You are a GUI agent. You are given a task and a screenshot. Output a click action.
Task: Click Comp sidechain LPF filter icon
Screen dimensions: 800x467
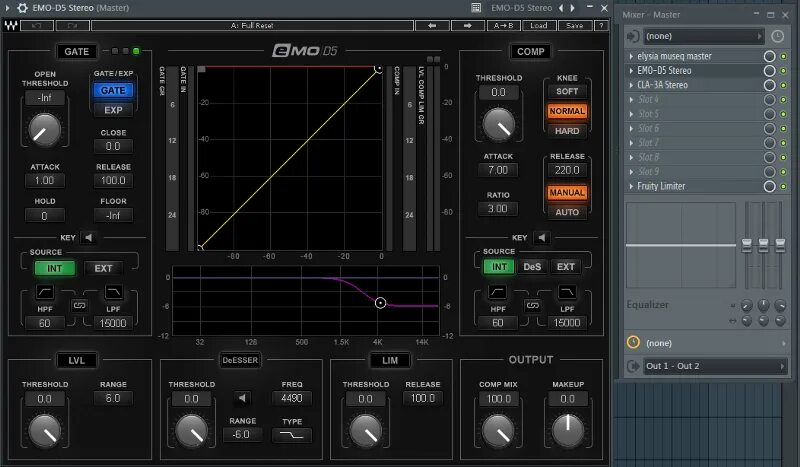(x=567, y=292)
